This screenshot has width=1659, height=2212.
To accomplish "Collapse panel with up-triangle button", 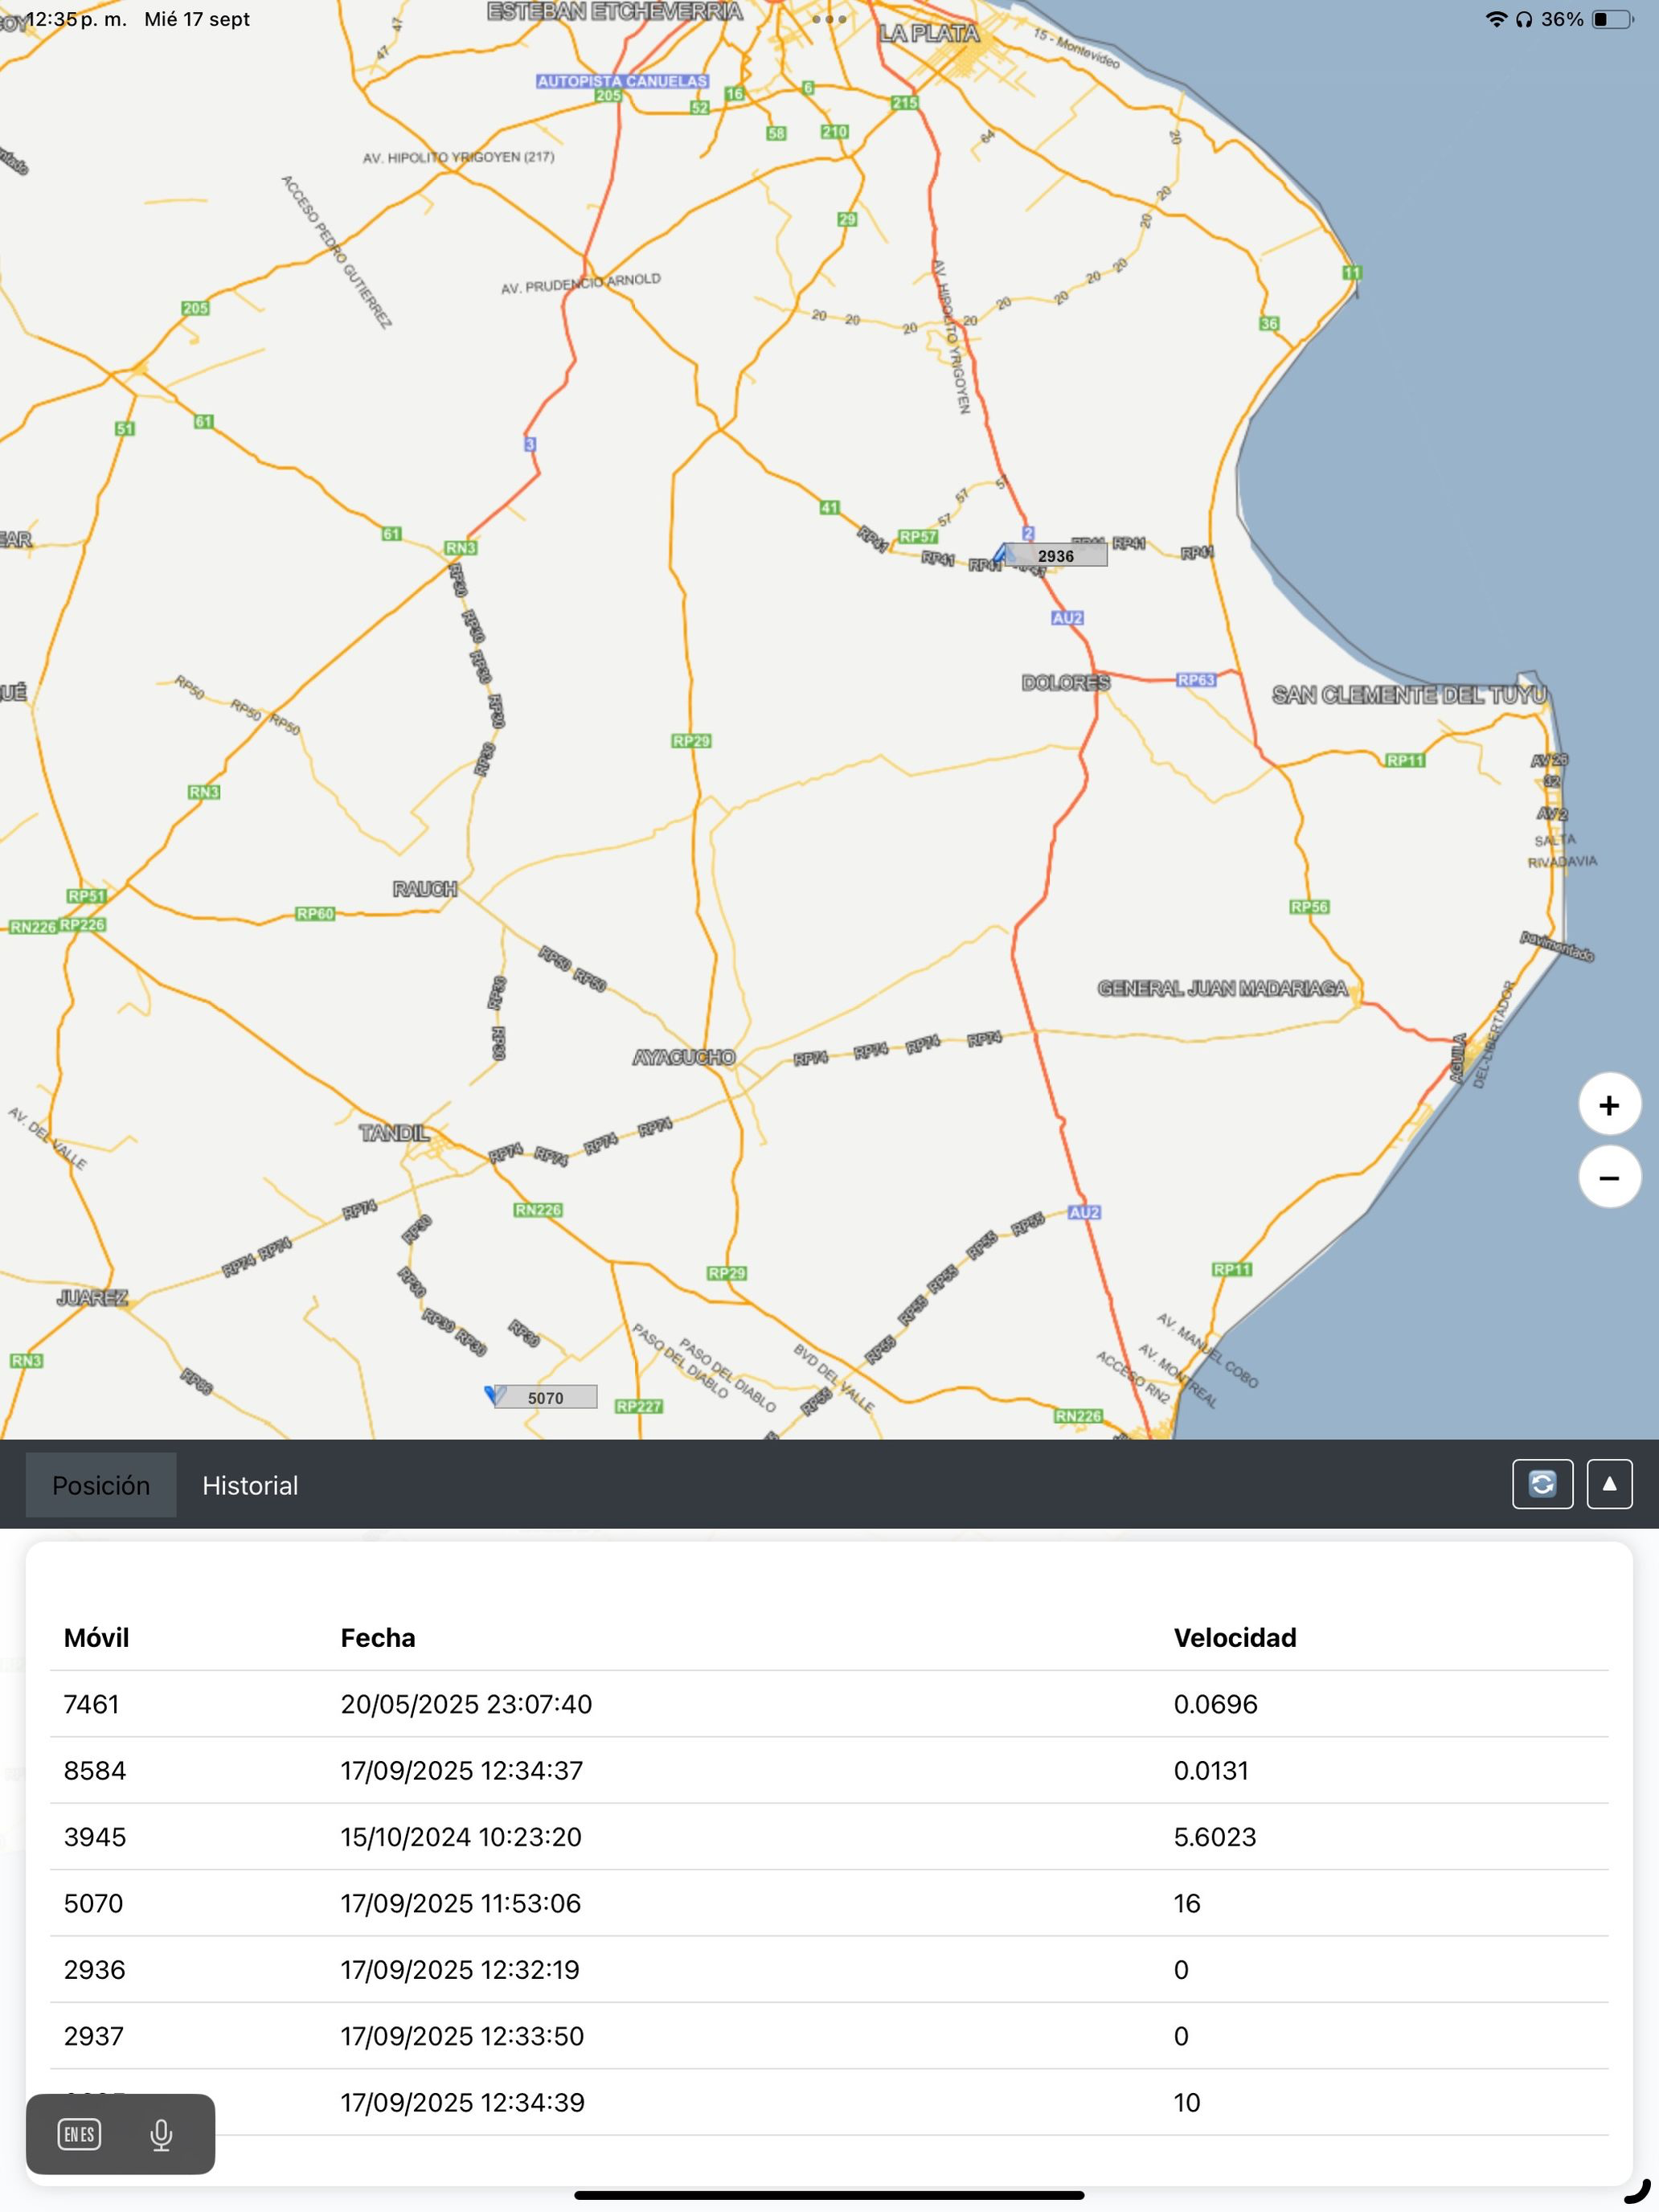I will [1609, 1484].
